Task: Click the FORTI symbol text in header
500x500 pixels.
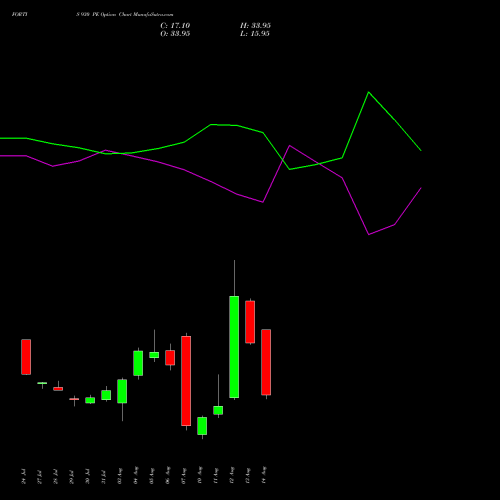Action: [x=19, y=14]
